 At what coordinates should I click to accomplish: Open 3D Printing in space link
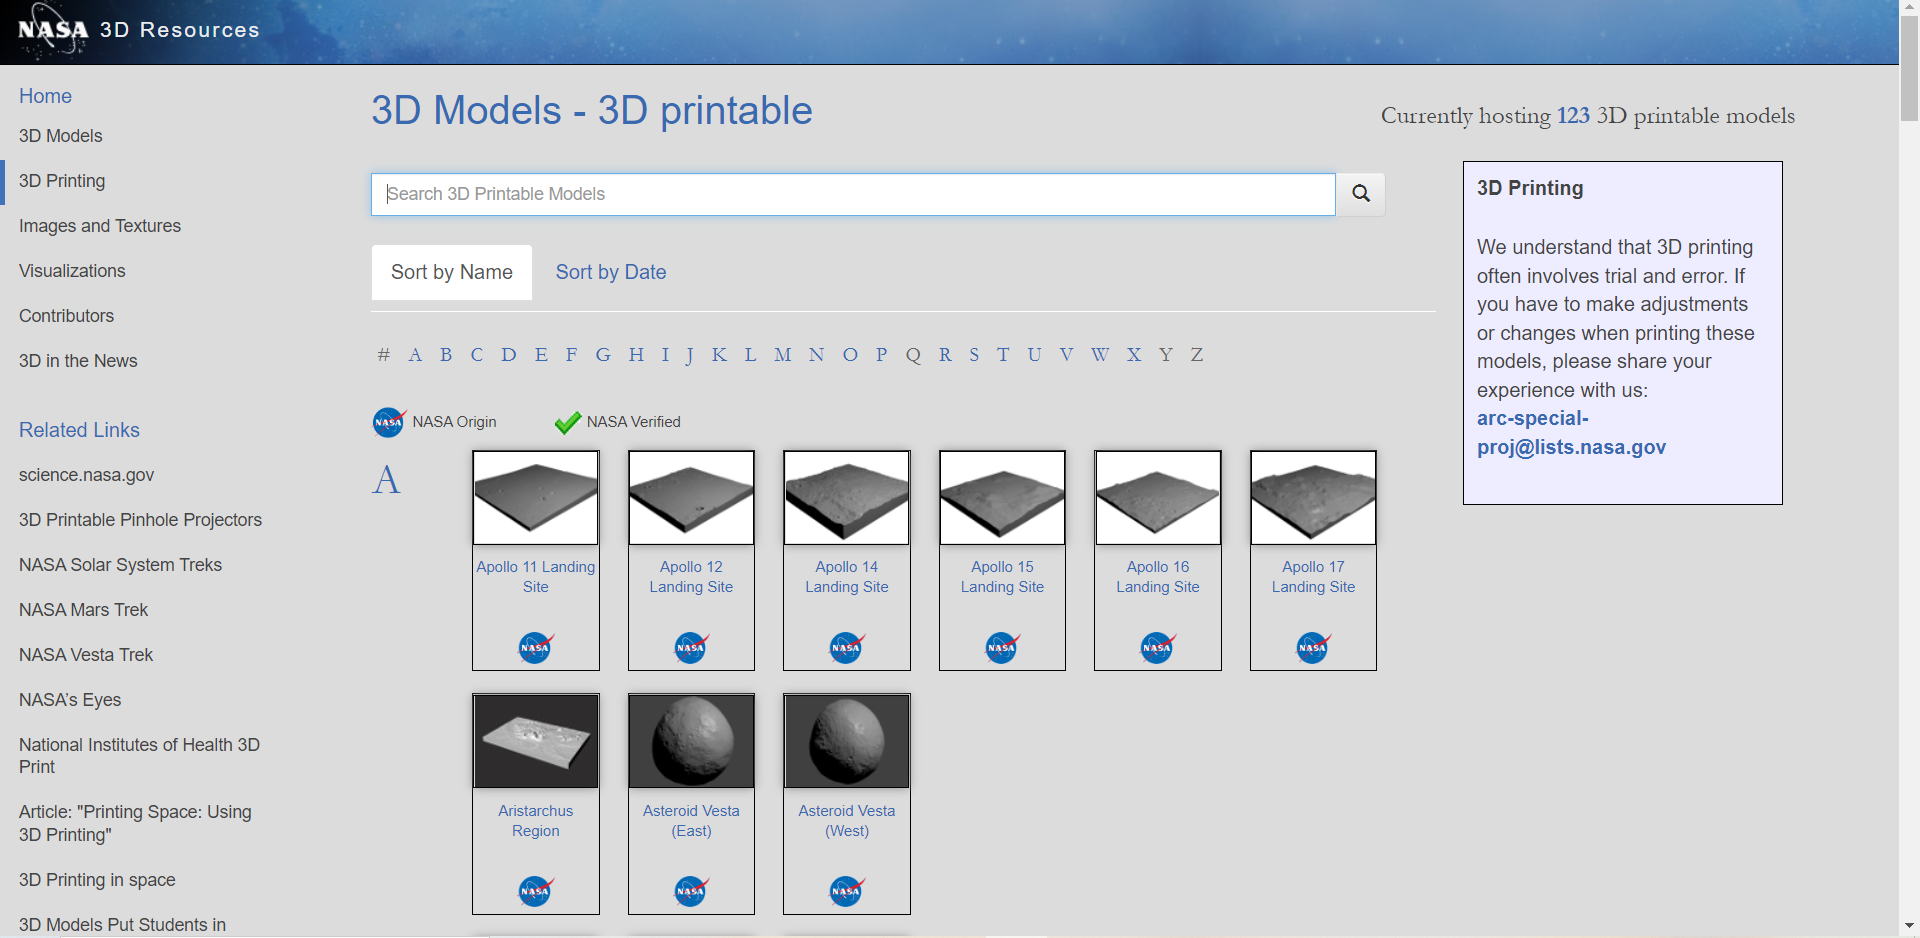[97, 880]
